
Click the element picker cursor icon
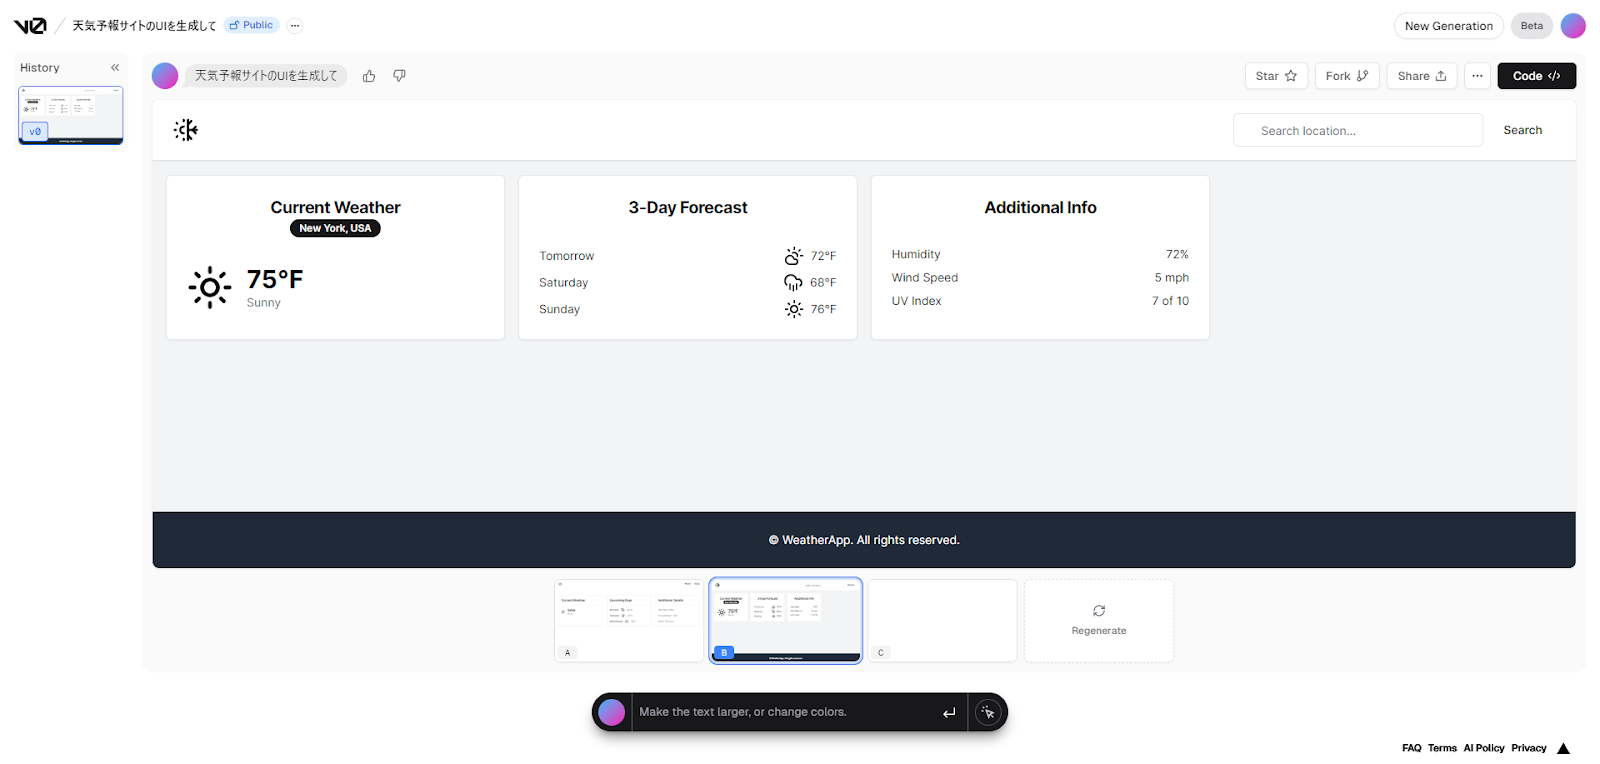988,712
